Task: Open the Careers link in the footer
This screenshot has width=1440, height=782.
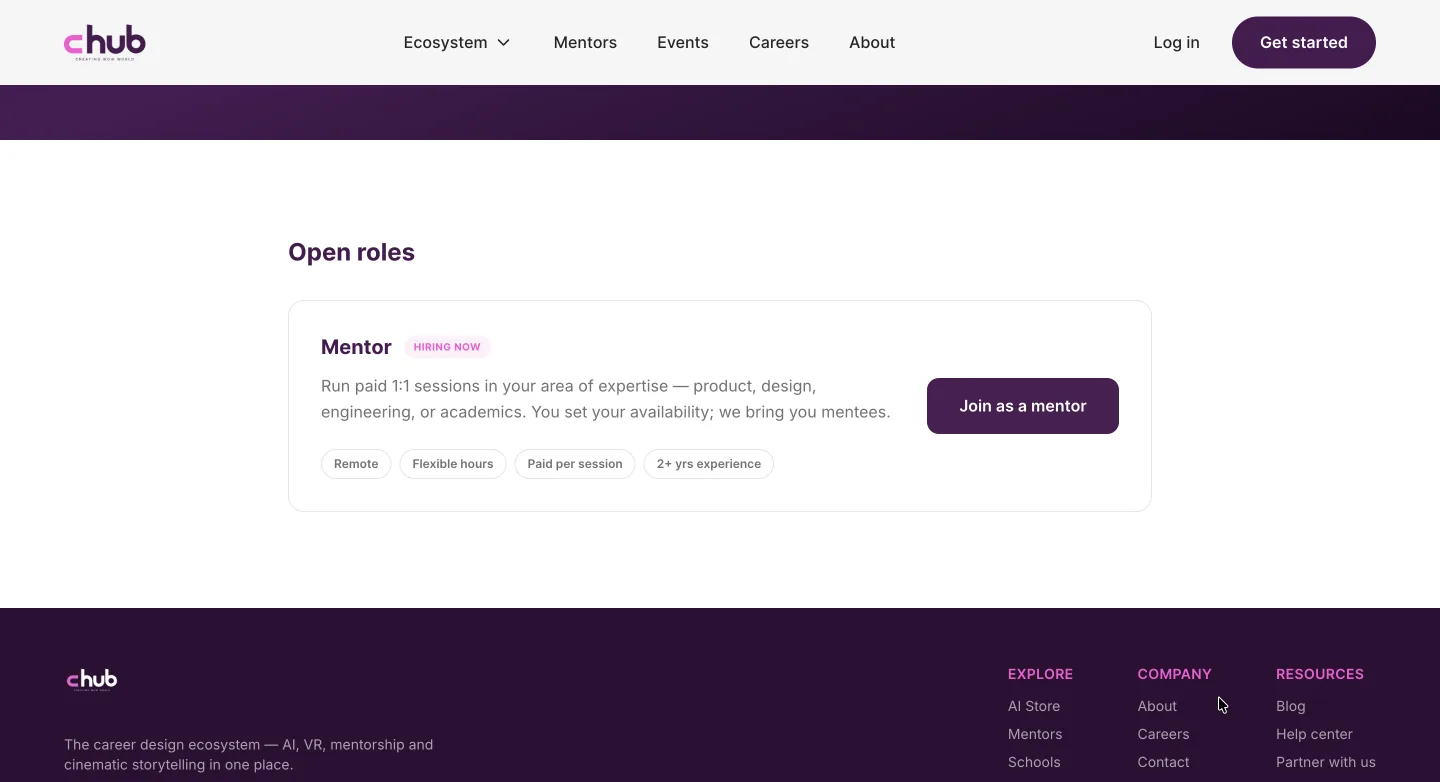Action: [x=1163, y=734]
